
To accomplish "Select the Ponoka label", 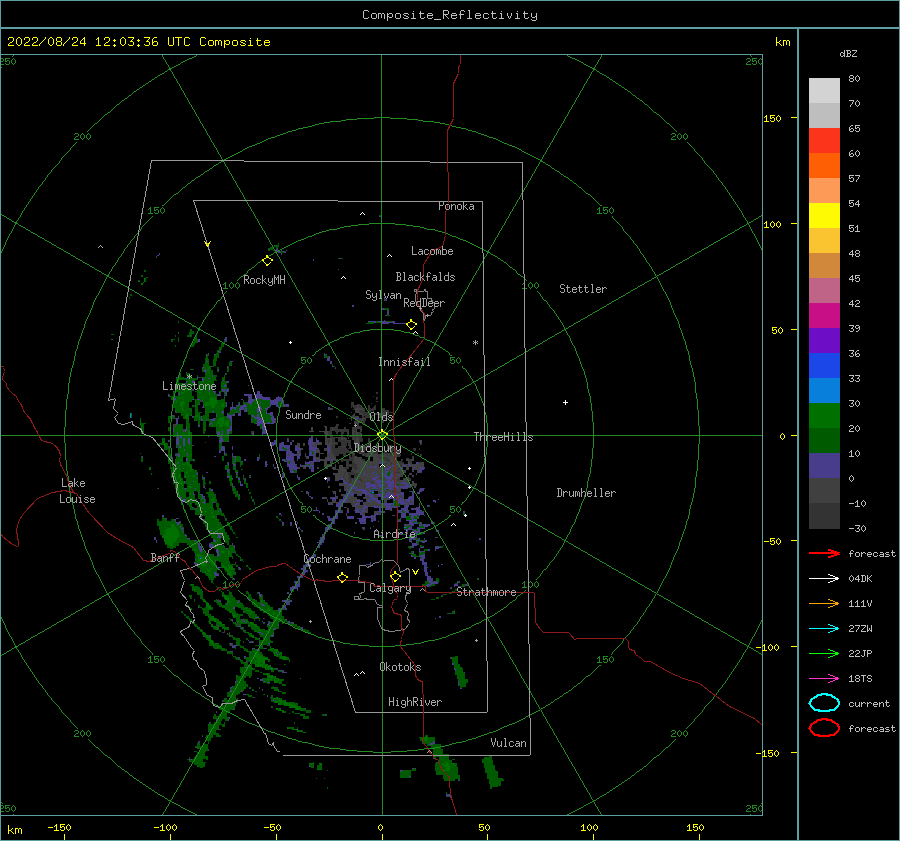I will point(456,206).
